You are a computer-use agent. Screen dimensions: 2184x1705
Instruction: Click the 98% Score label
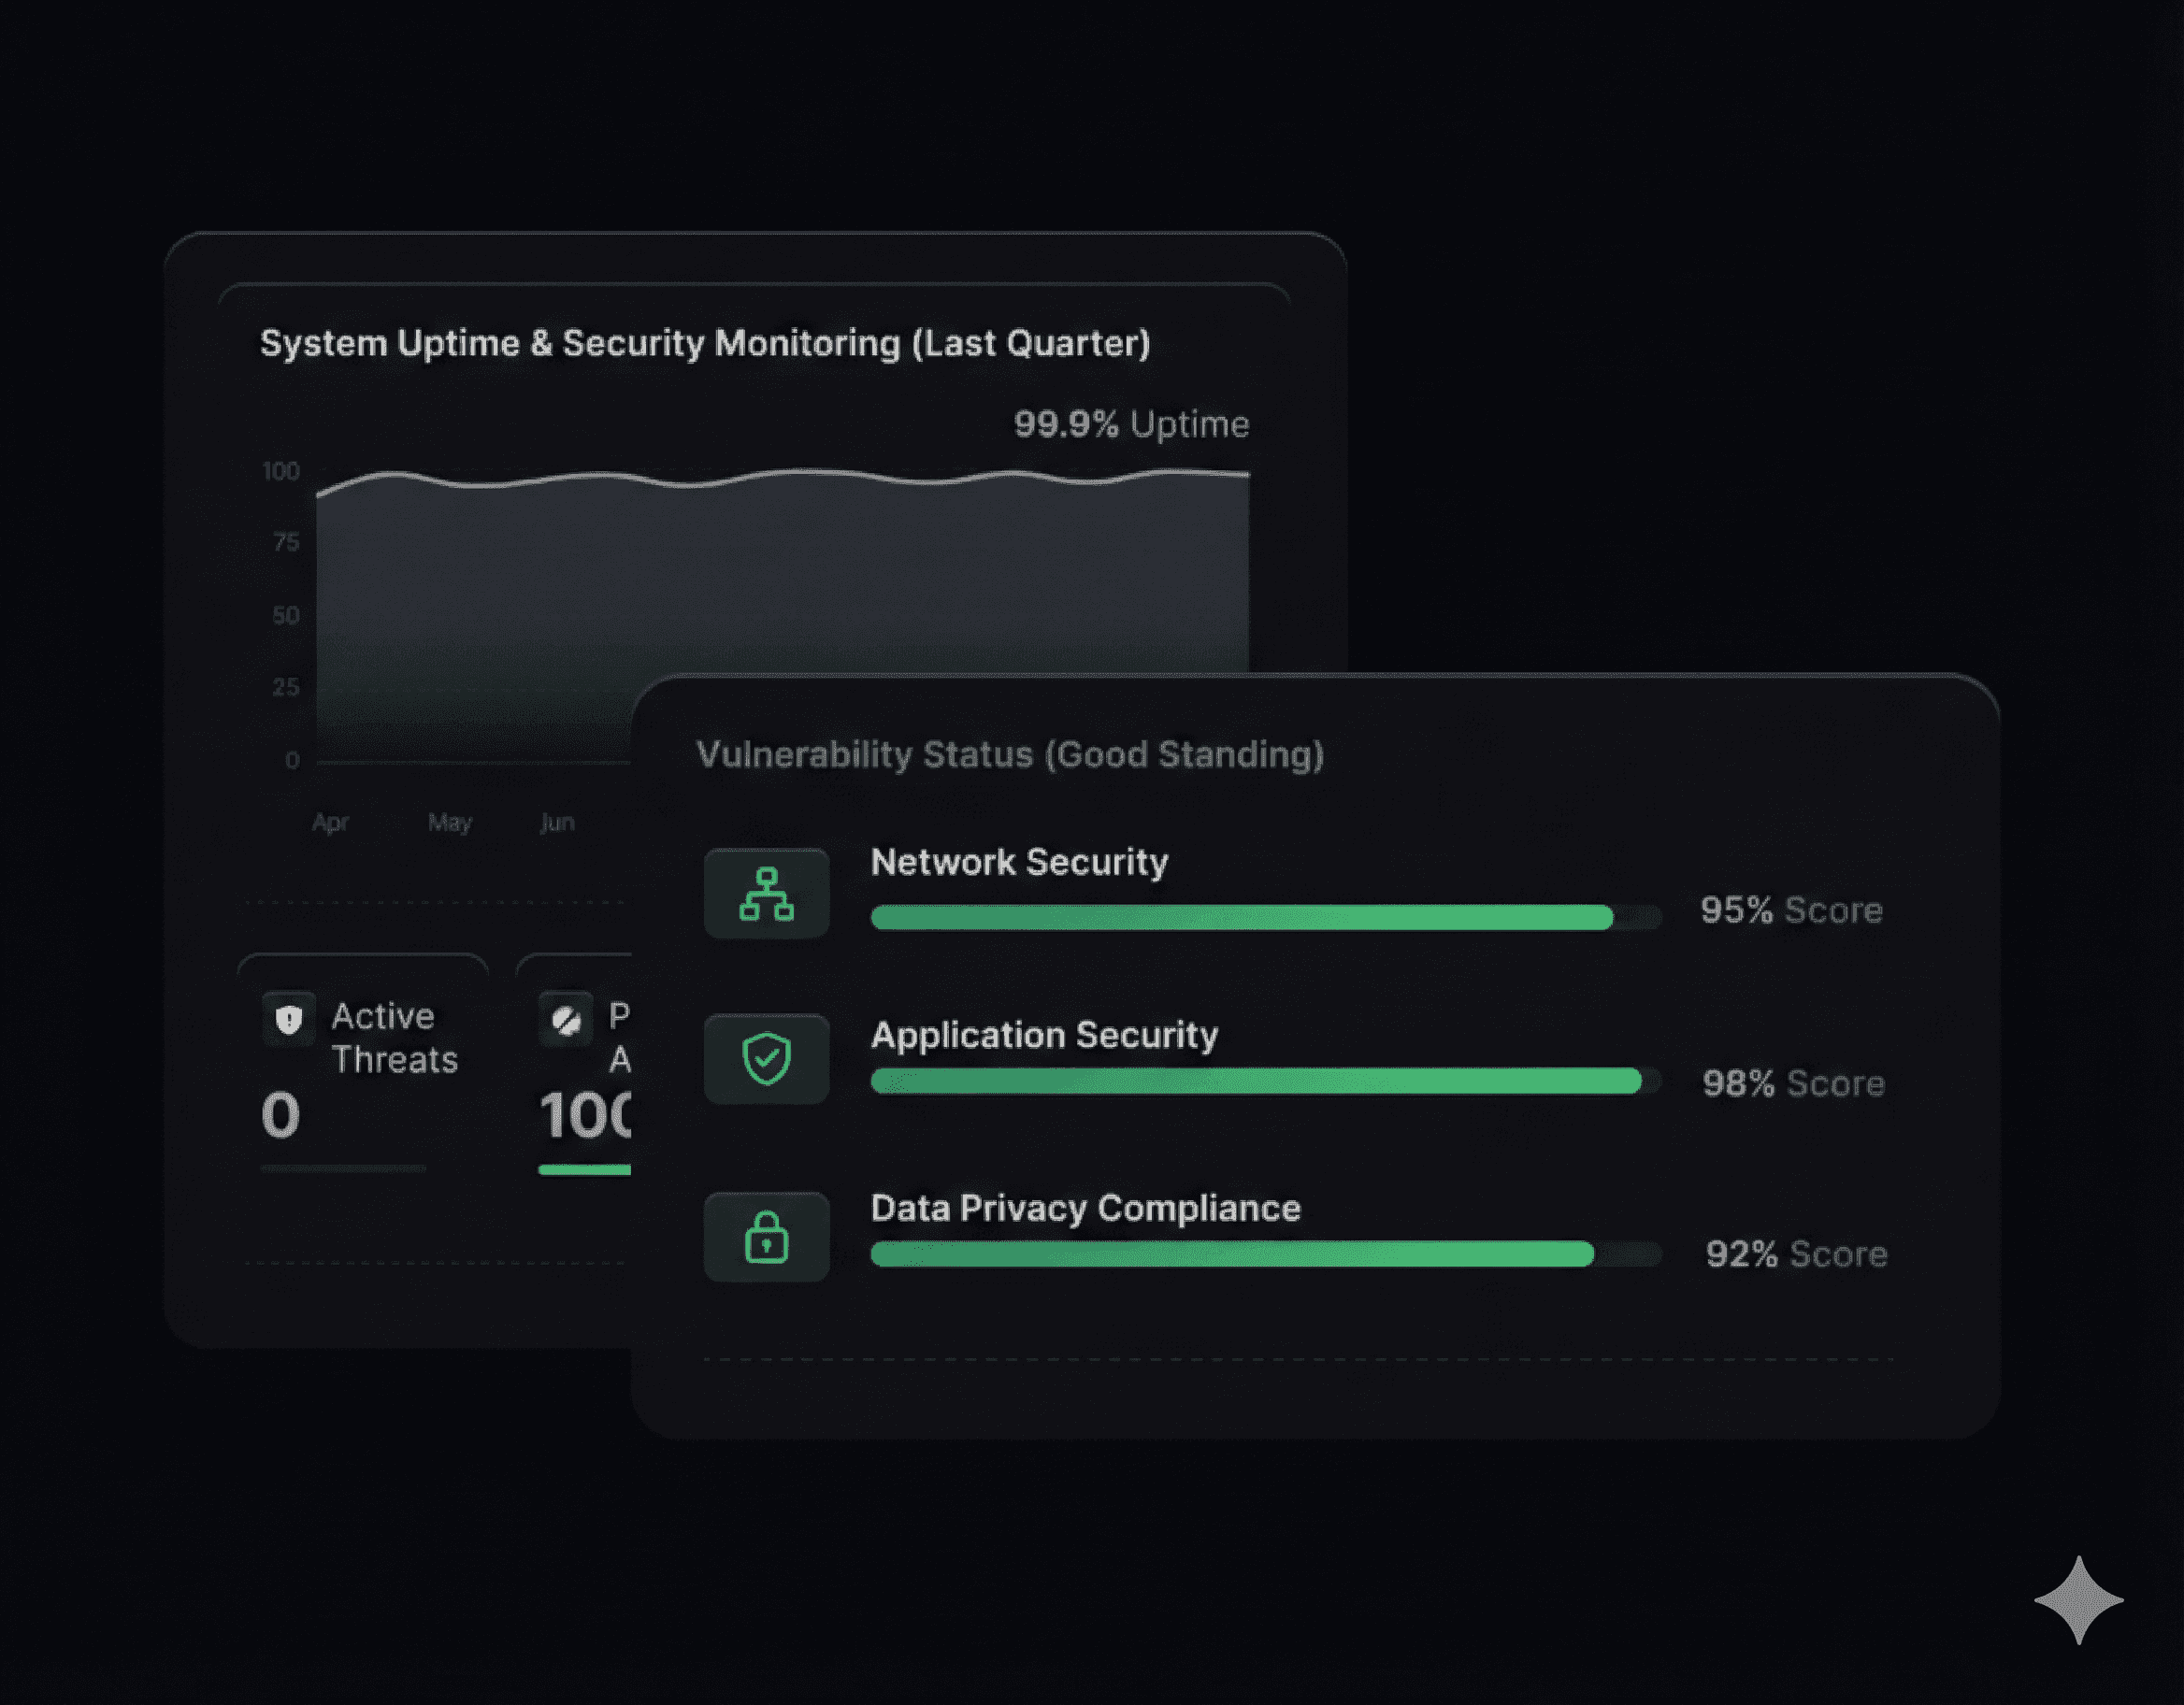1793,1083
